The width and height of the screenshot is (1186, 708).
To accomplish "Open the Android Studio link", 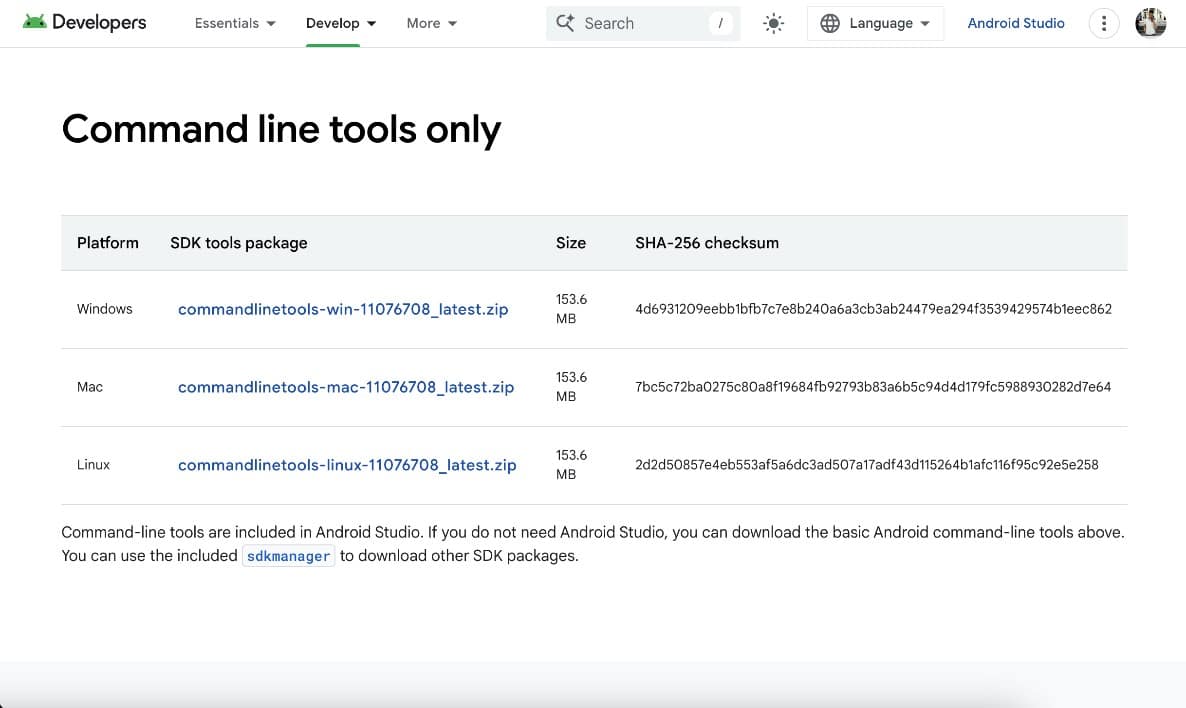I will tap(1015, 23).
